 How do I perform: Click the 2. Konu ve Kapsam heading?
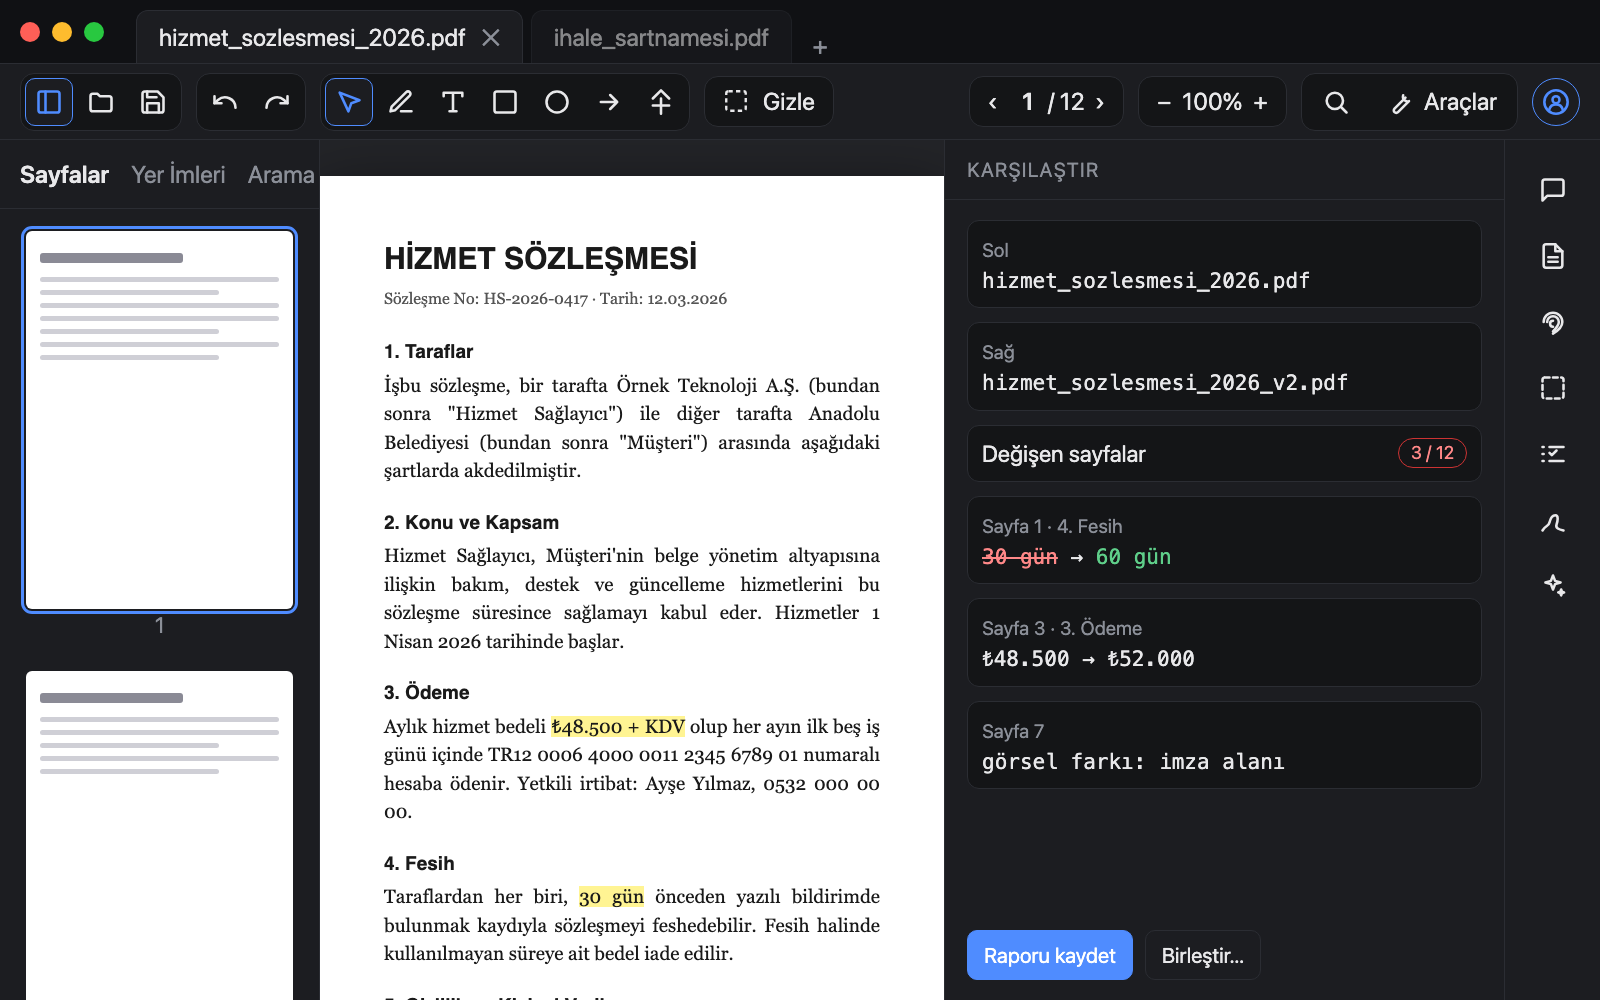(471, 523)
